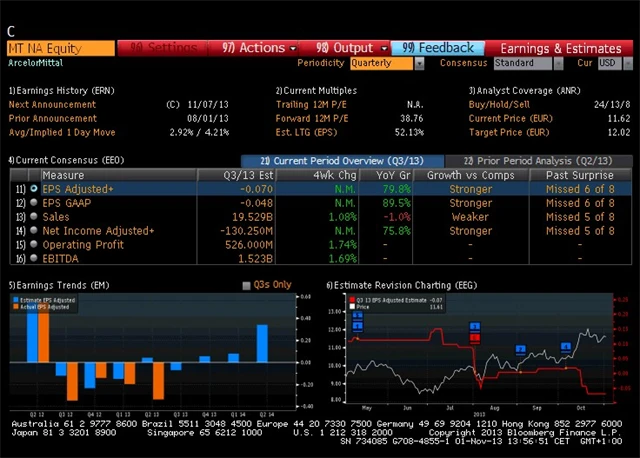The image size is (640, 458).
Task: Open 6) Estimate Revision Charting (EEG) link
Action: pos(402,285)
